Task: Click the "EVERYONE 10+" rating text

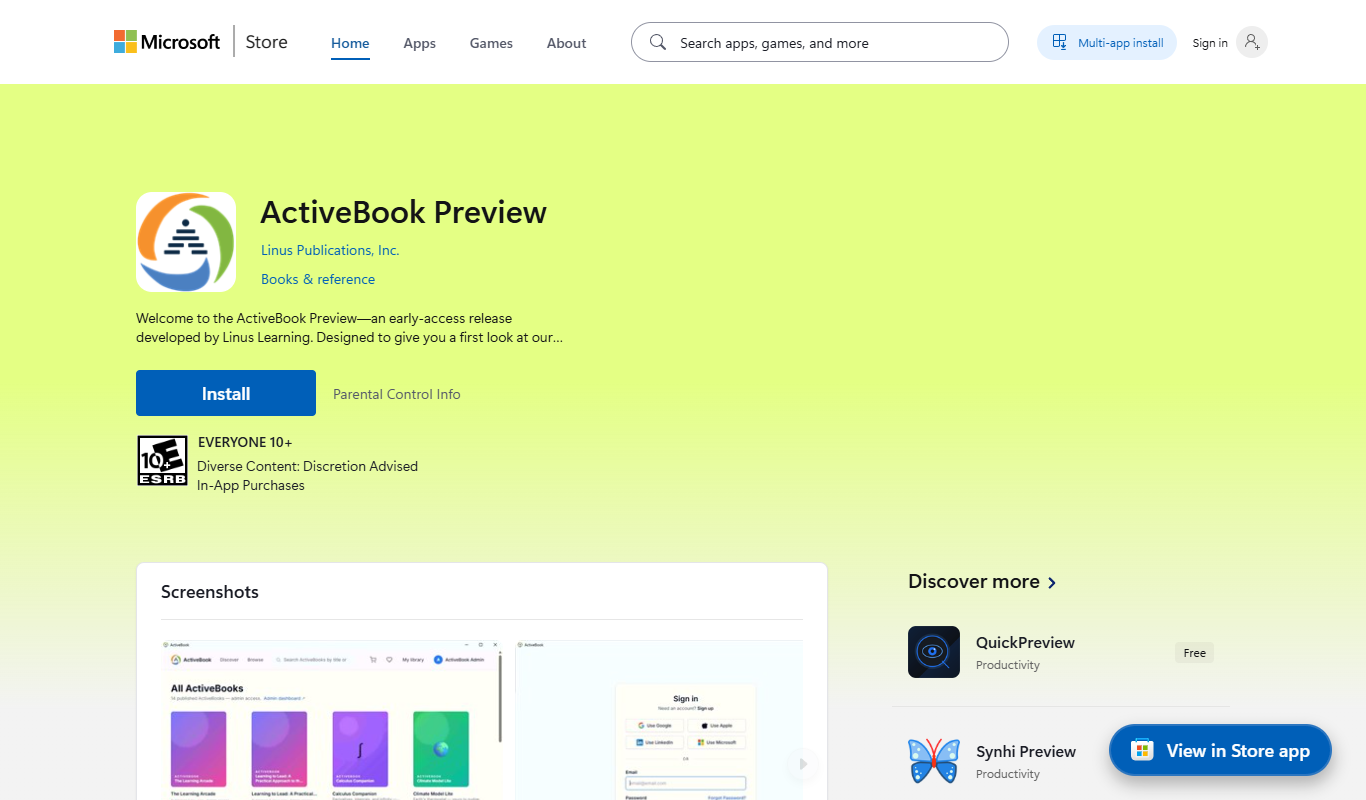Action: (x=245, y=442)
